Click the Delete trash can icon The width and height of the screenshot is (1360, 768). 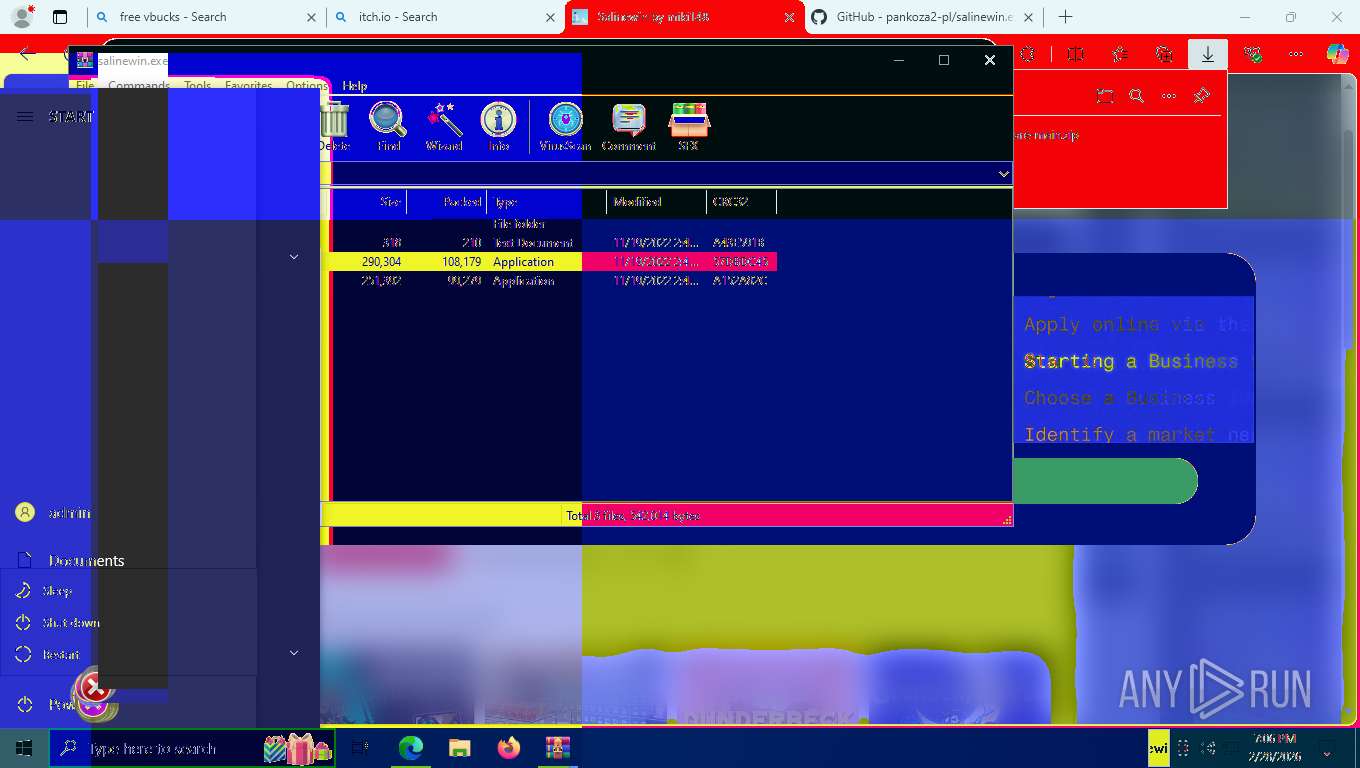(x=334, y=127)
